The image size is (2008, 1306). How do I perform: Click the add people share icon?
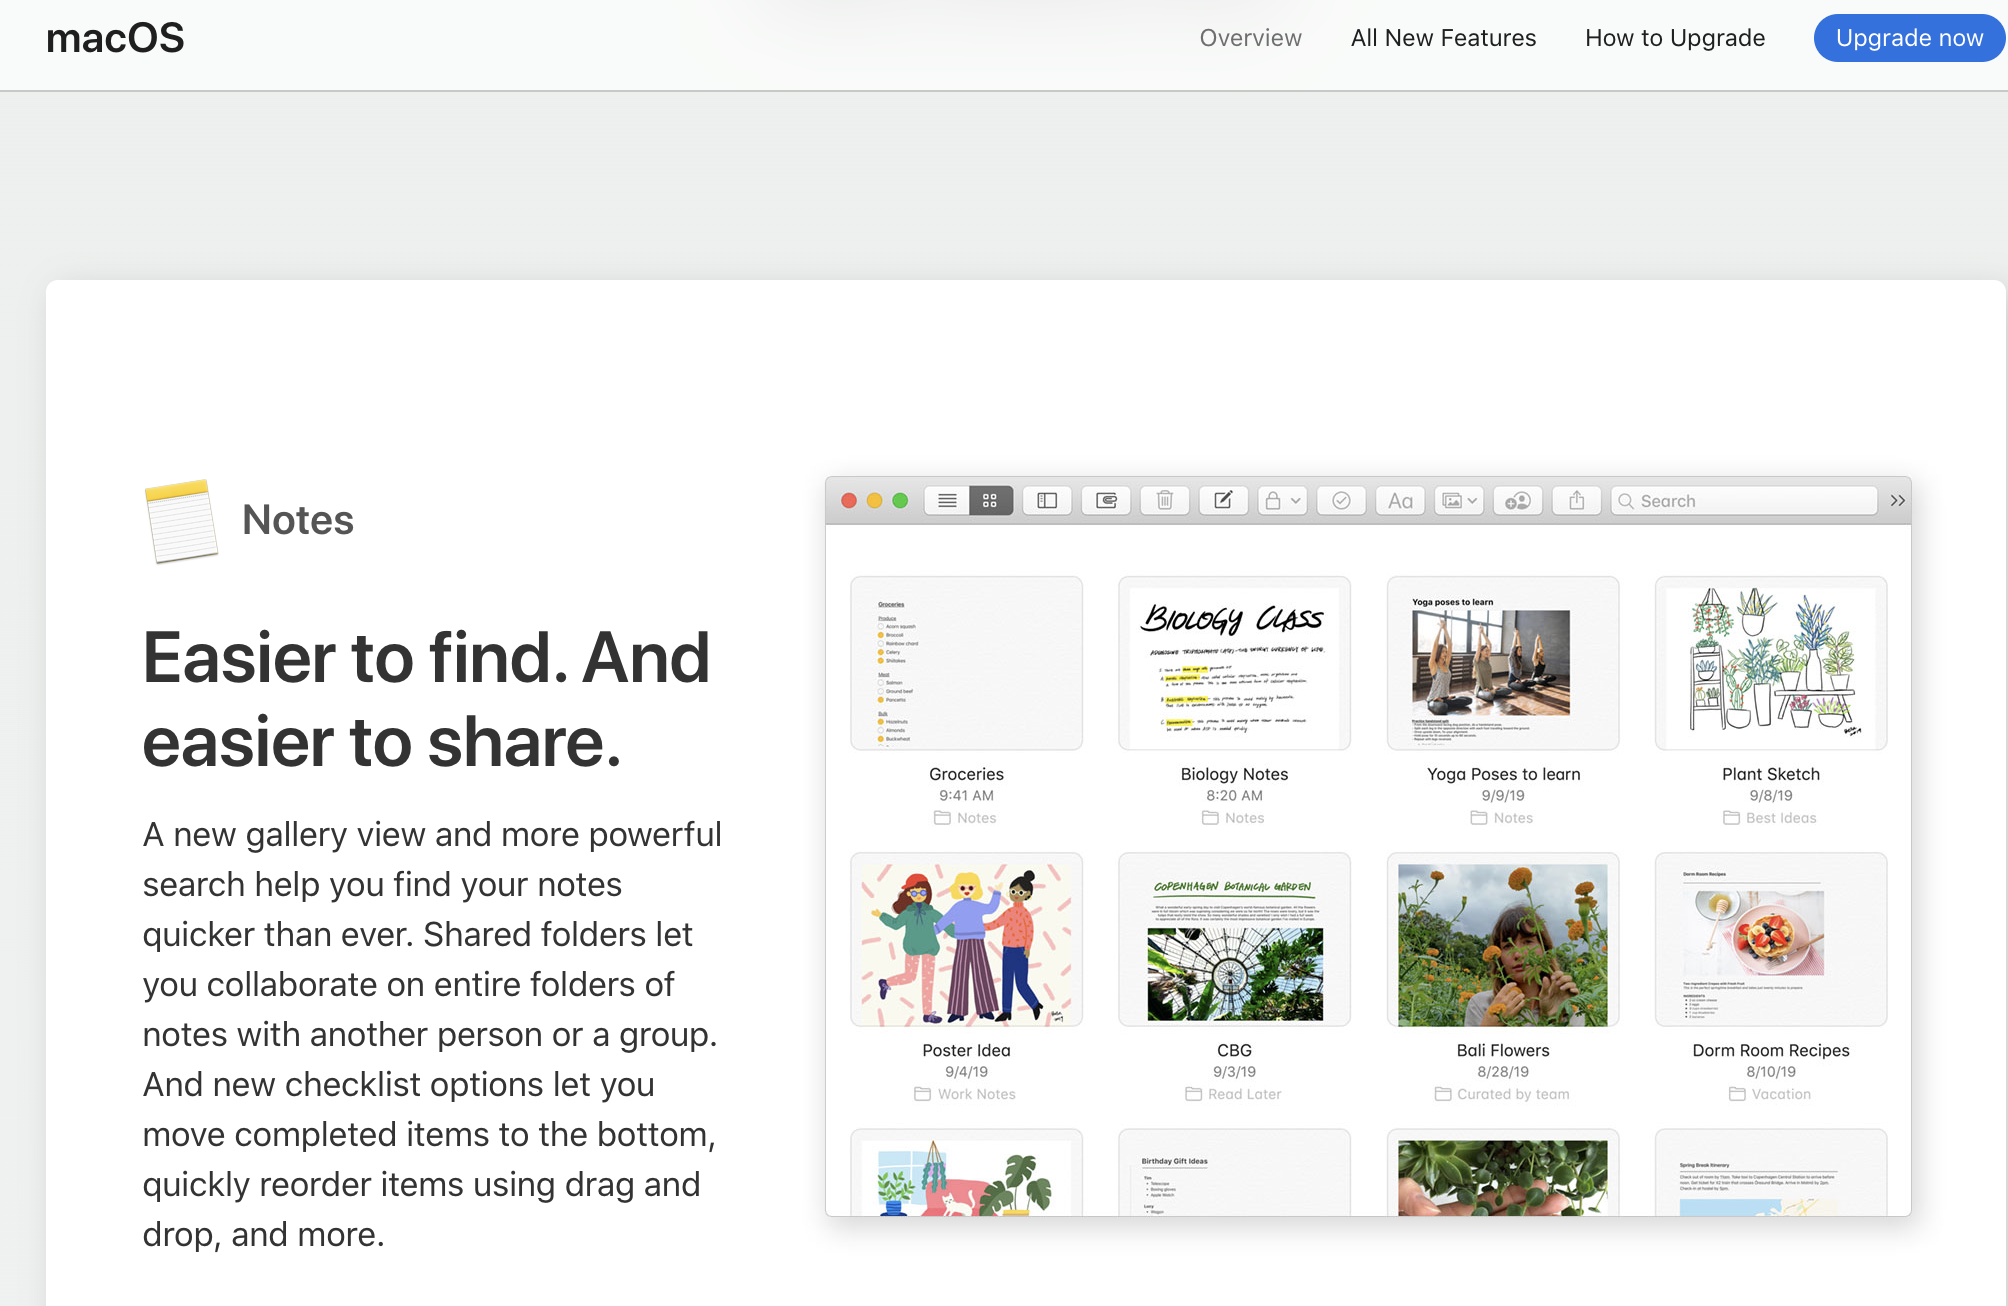pos(1518,501)
